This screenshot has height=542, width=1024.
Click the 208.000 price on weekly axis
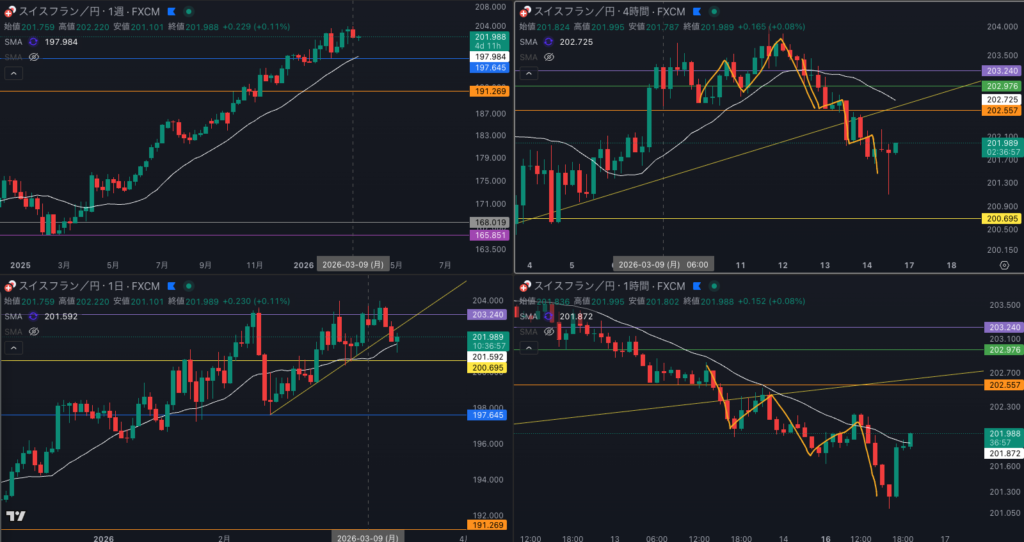(490, 7)
